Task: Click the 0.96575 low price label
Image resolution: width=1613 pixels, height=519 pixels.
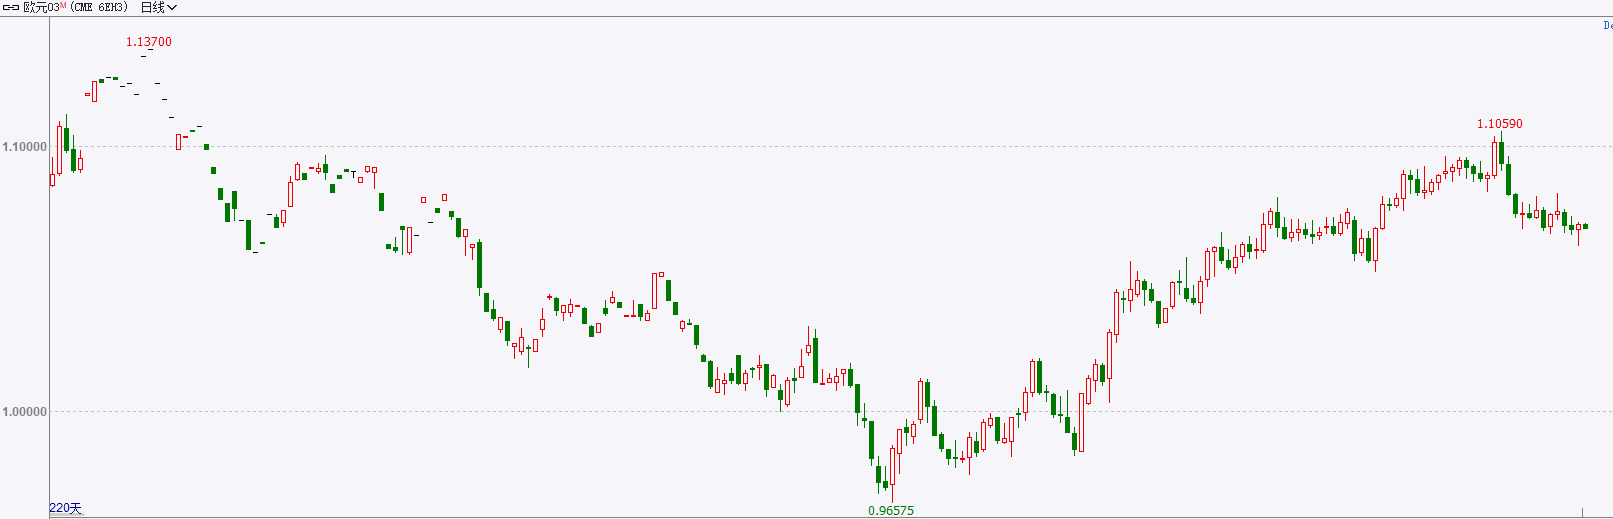Action: point(891,511)
